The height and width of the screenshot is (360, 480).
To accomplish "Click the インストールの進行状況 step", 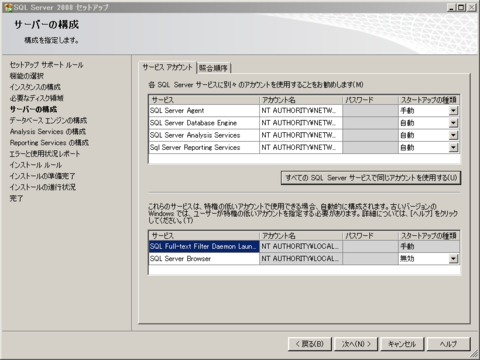I will (x=43, y=187).
